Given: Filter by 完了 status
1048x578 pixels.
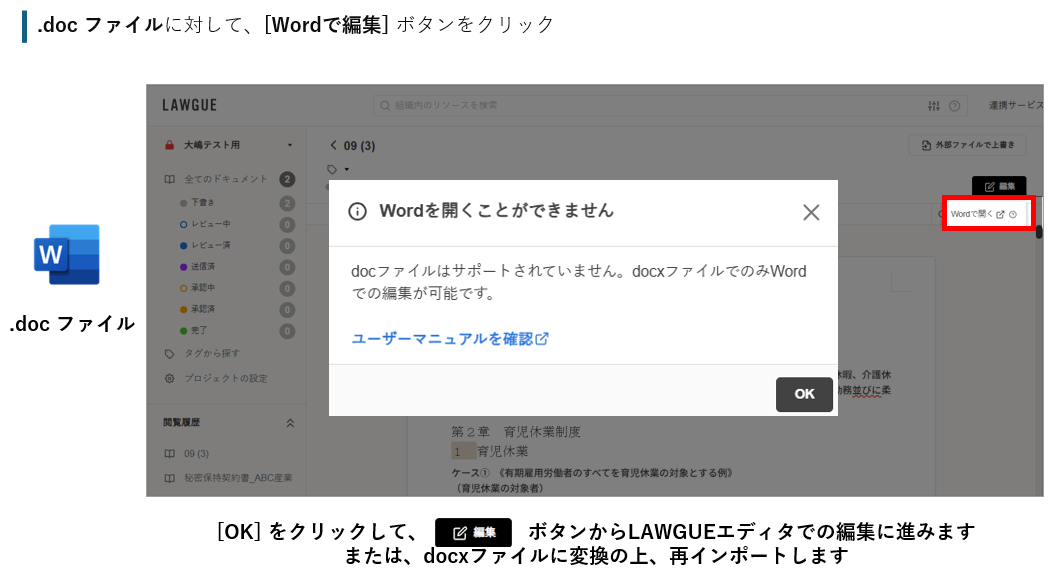Looking at the screenshot, I should (201, 330).
